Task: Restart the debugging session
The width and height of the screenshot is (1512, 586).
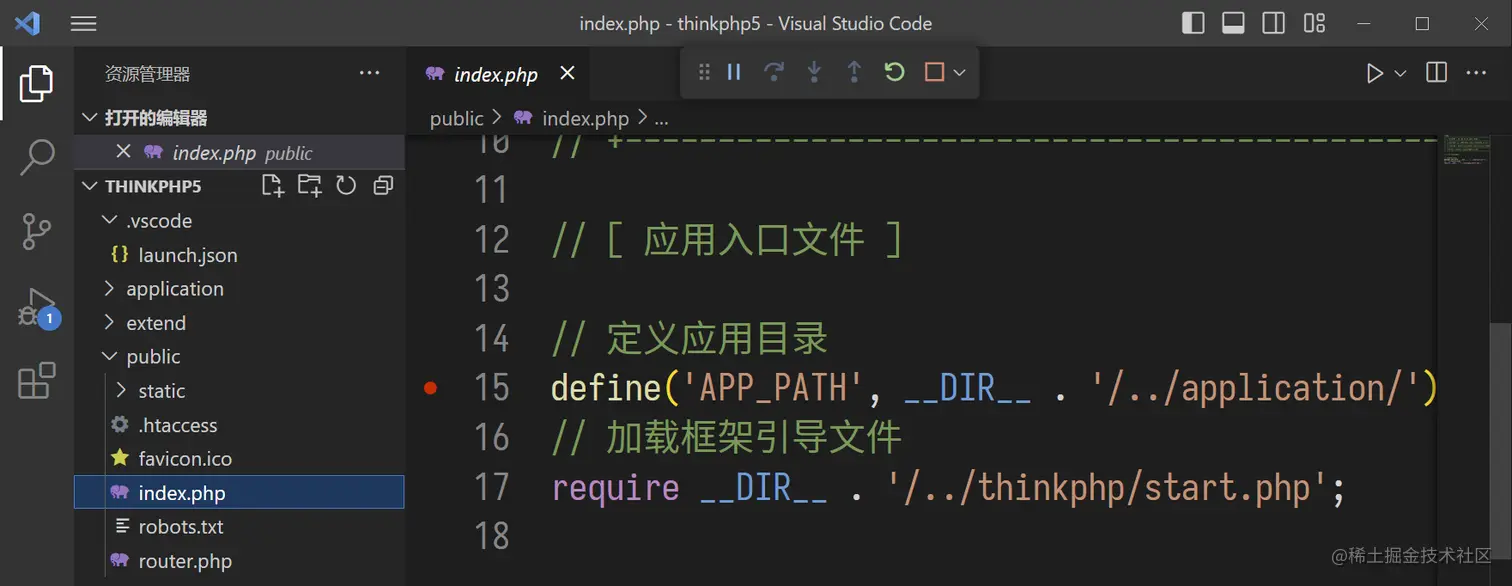Action: [x=894, y=72]
